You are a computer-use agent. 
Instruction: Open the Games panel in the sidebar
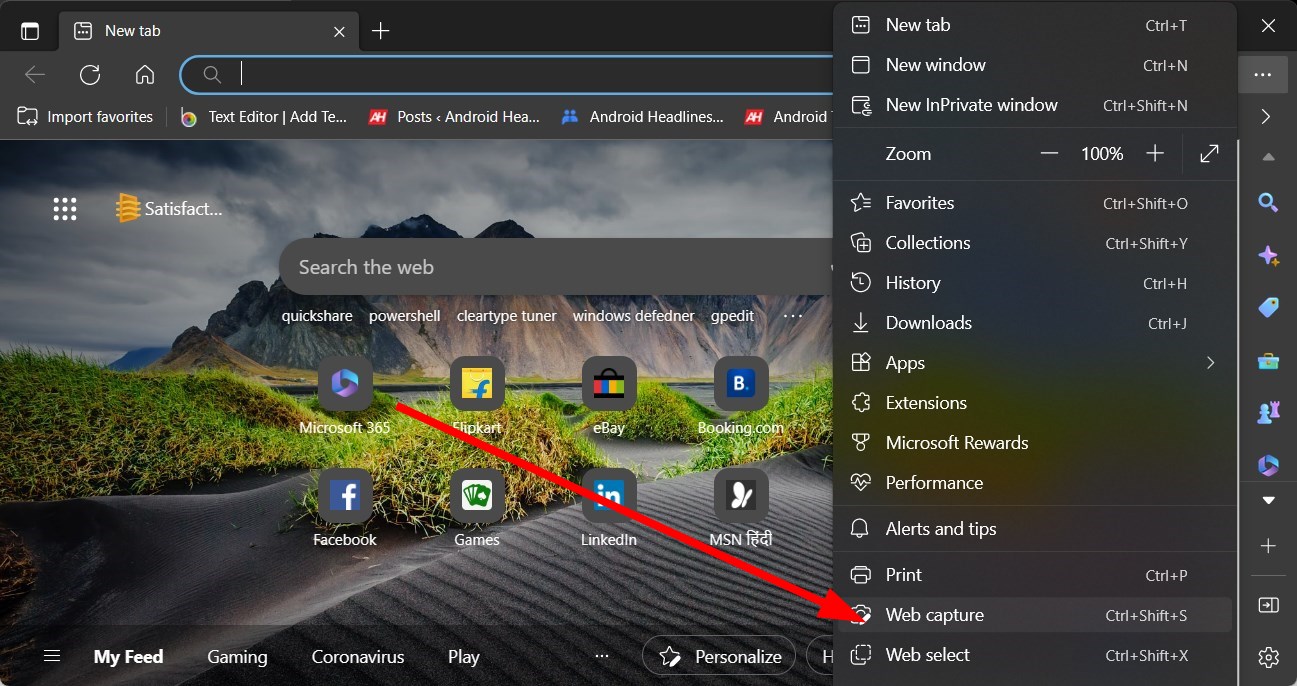[1268, 412]
